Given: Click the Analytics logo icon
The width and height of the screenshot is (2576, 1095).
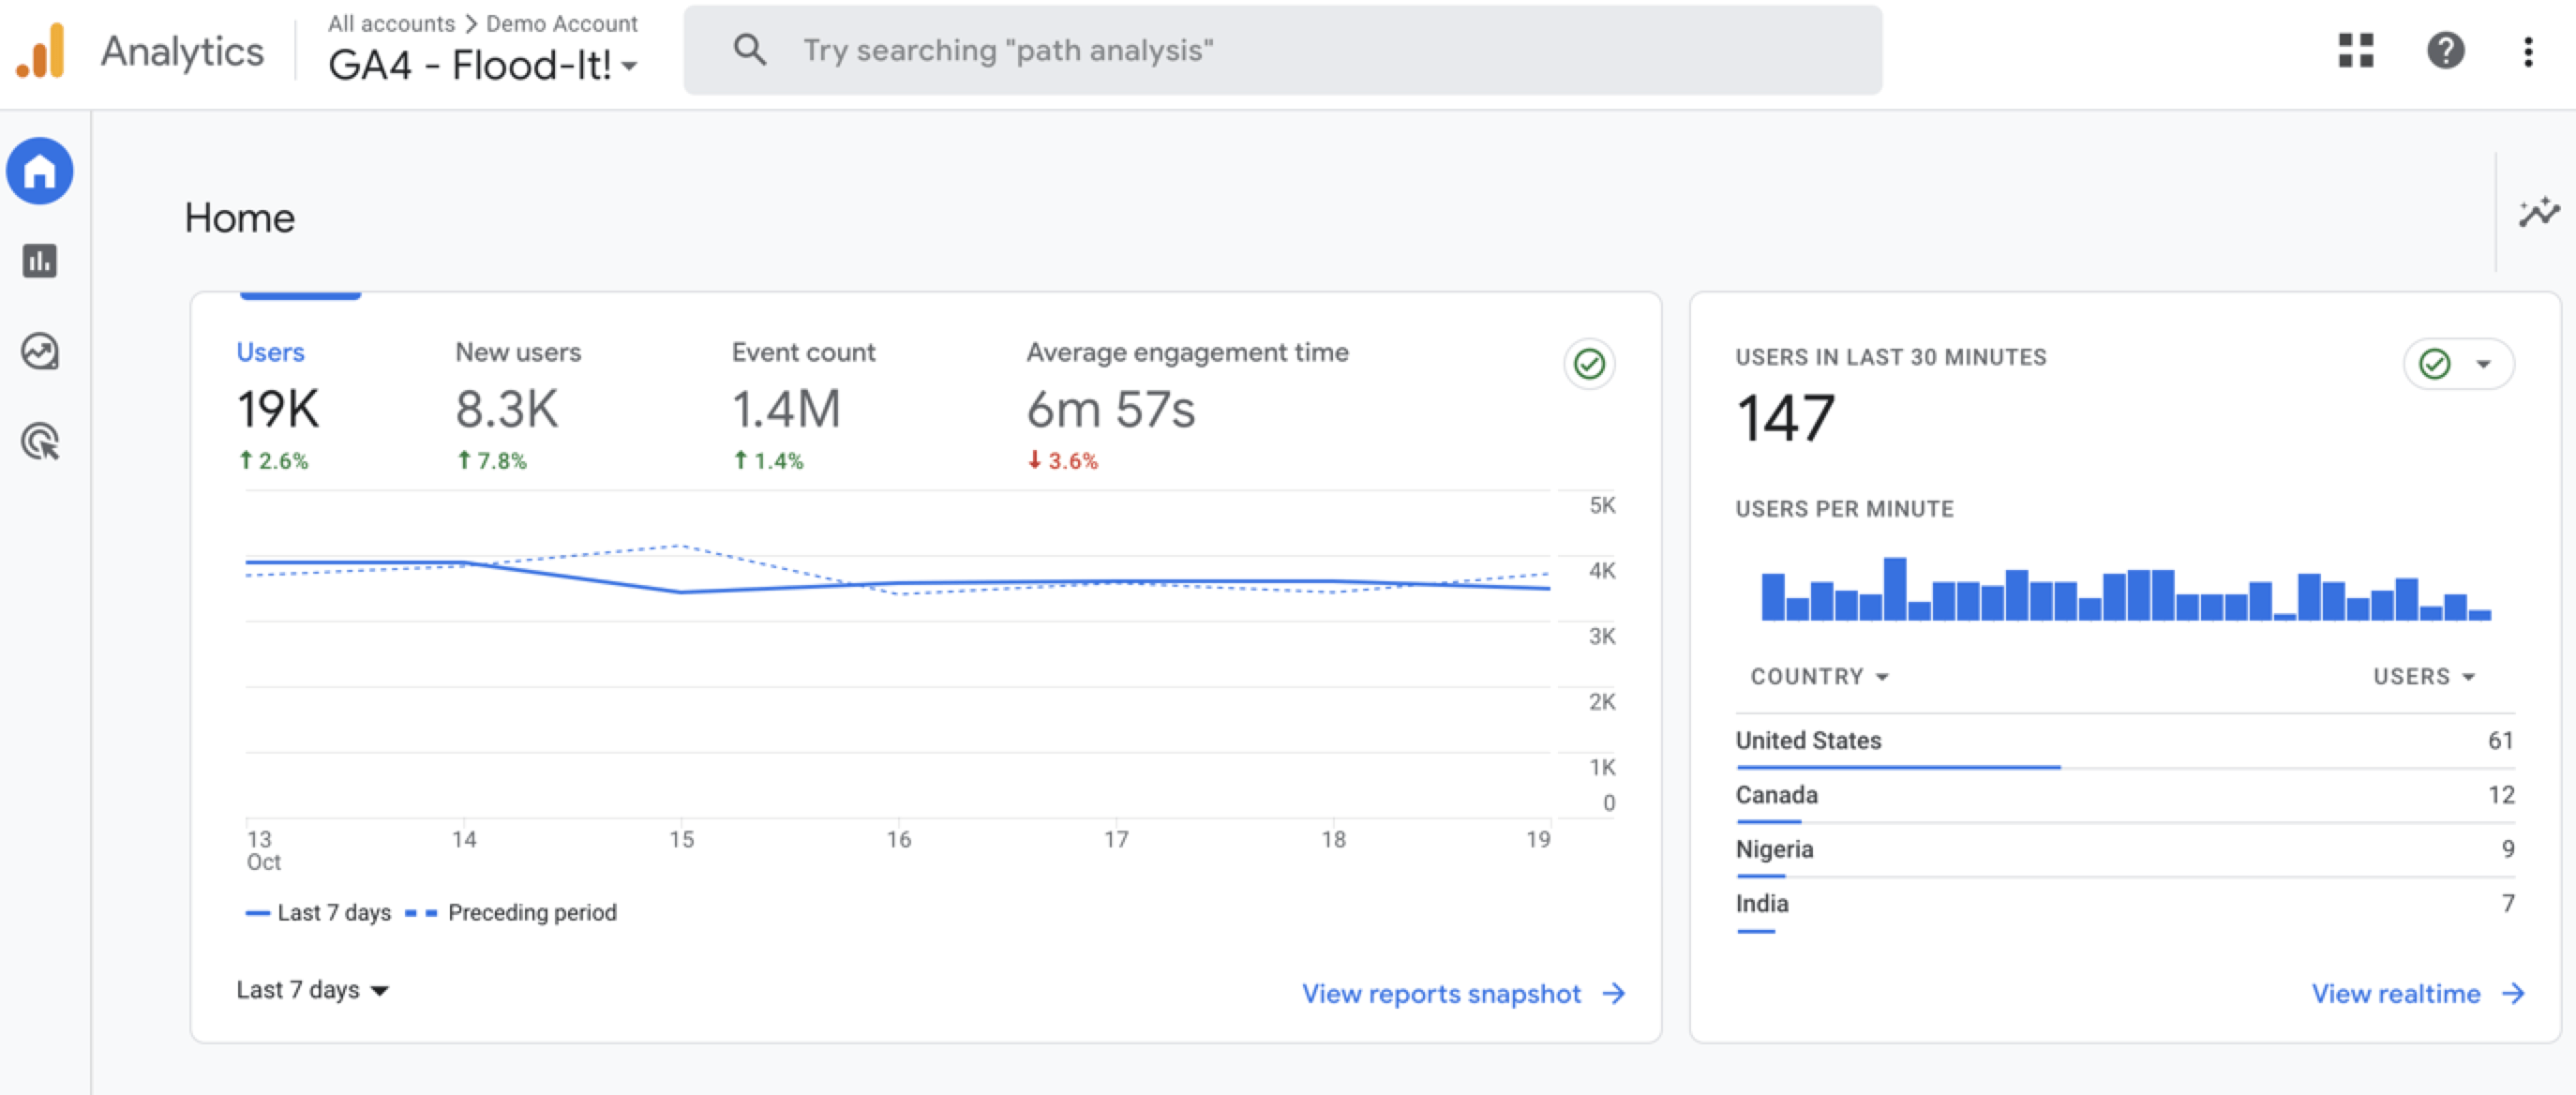Looking at the screenshot, I should pyautogui.click(x=42, y=50).
